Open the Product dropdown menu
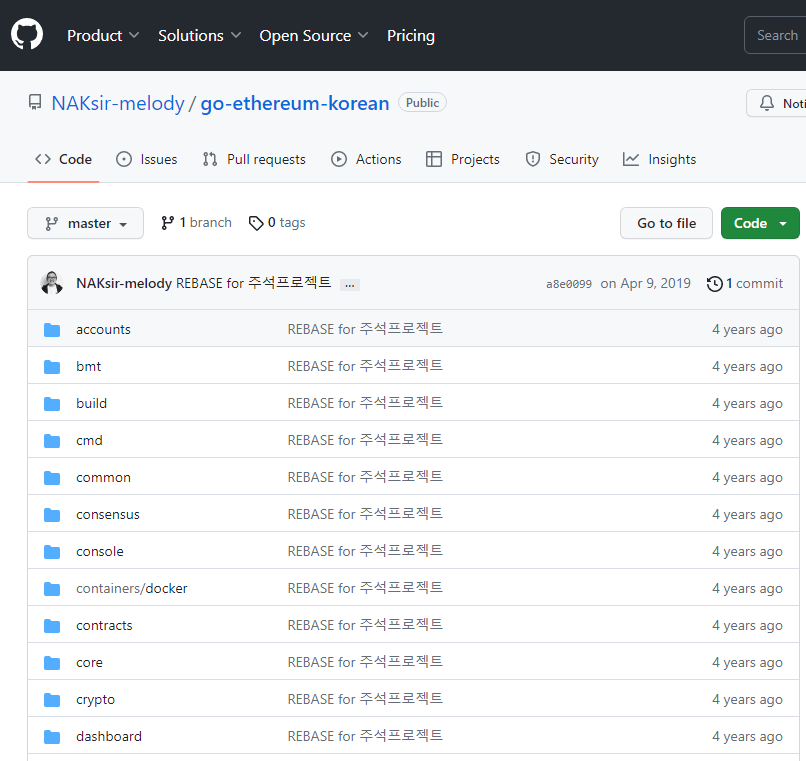The image size is (806, 761). click(x=103, y=35)
